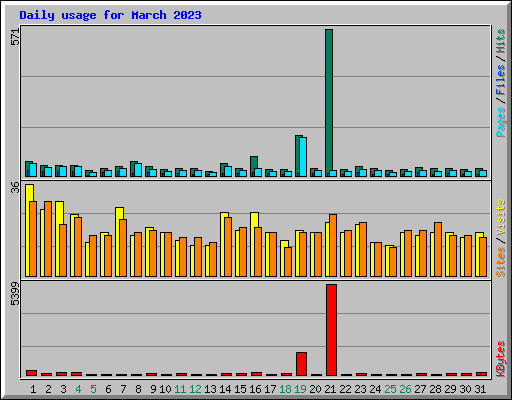The width and height of the screenshot is (512, 400).
Task: Click the blue 'Files' legend label
Action: (500, 79)
